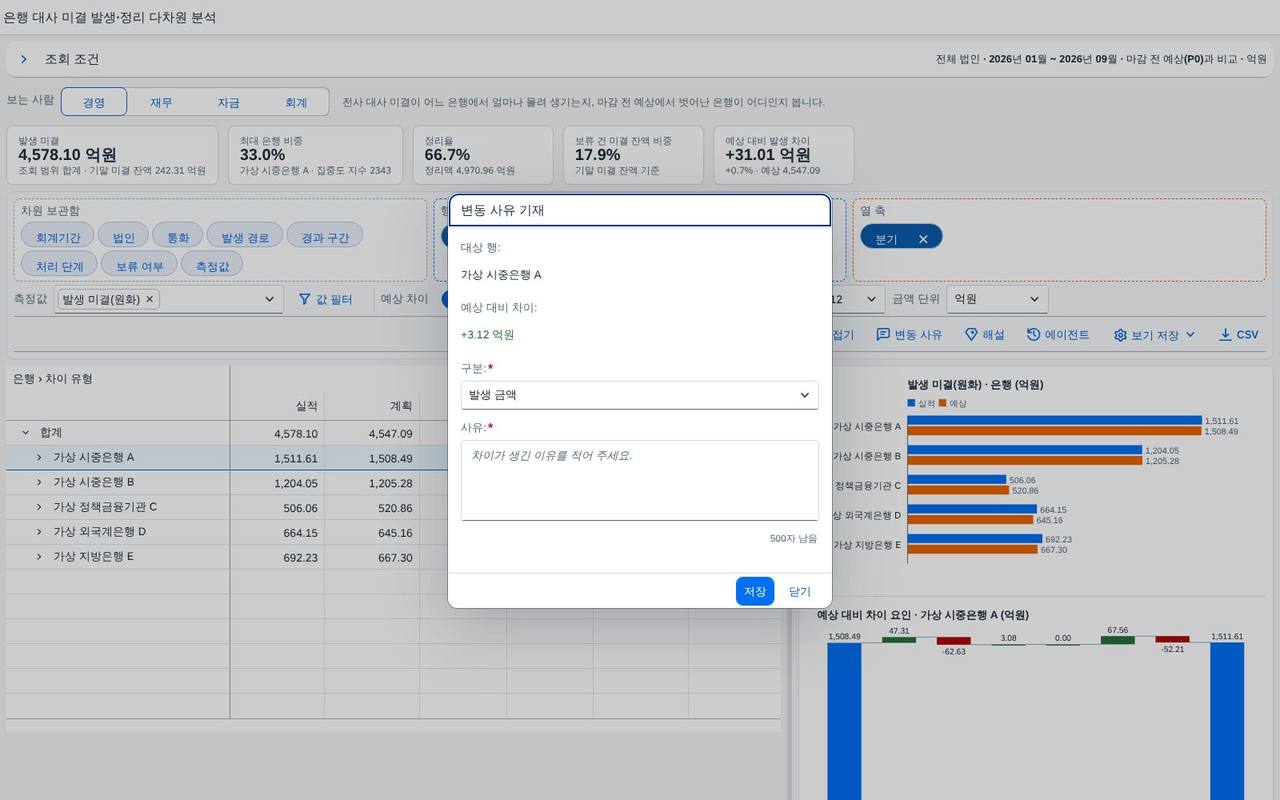Click the 1,511.61 cell for 가상 시중은행 A
Image resolution: width=1280 pixels, height=800 pixels.
coord(277,458)
